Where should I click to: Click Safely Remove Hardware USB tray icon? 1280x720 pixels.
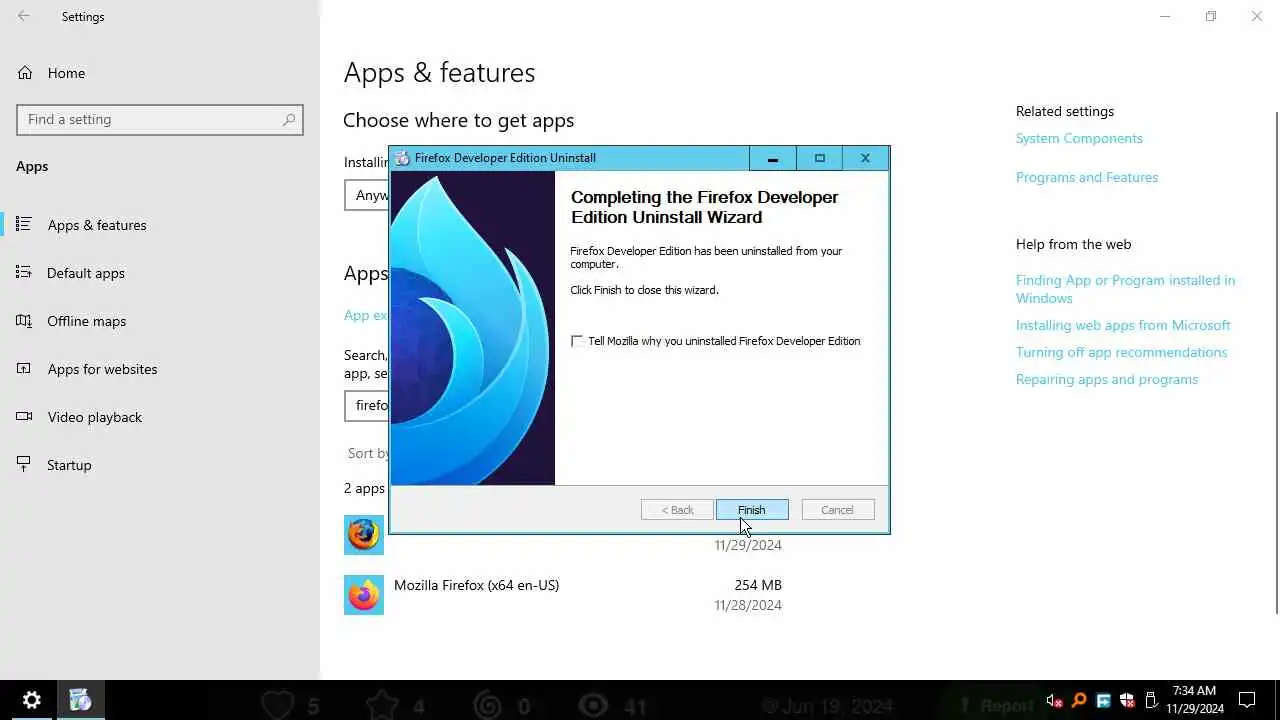click(1151, 701)
